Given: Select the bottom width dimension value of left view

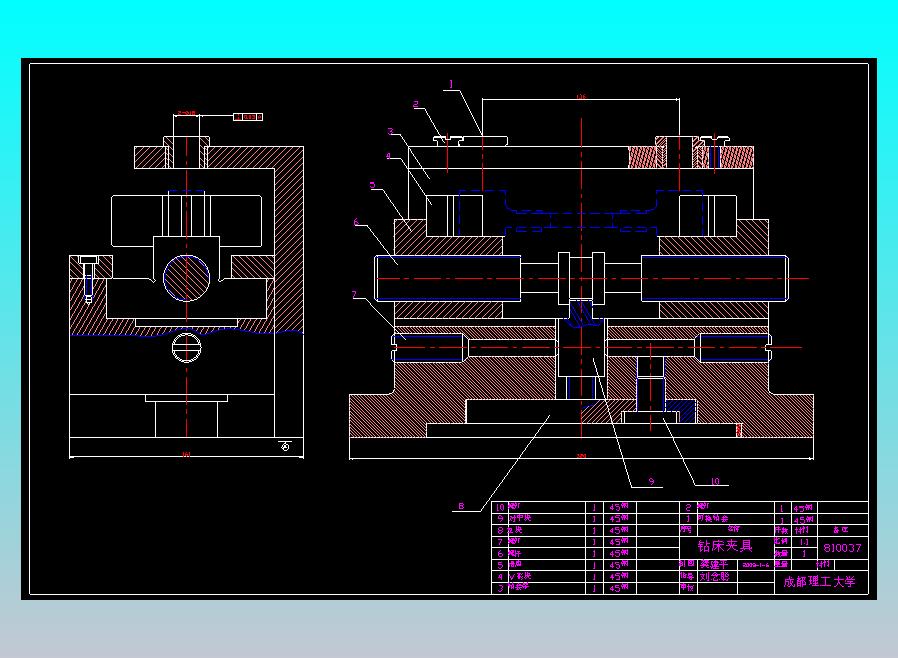Looking at the screenshot, I should 186,455.
